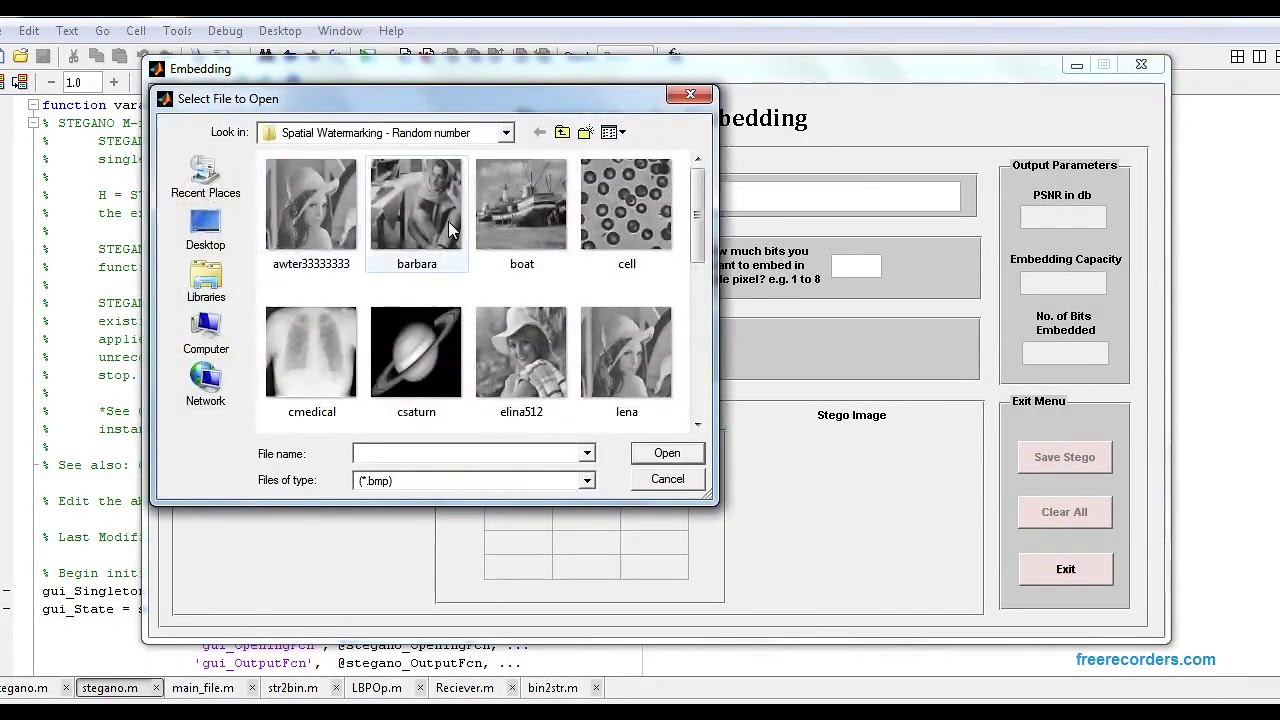The width and height of the screenshot is (1280, 720).
Task: Go back using the dialog's back arrow
Action: pos(540,132)
